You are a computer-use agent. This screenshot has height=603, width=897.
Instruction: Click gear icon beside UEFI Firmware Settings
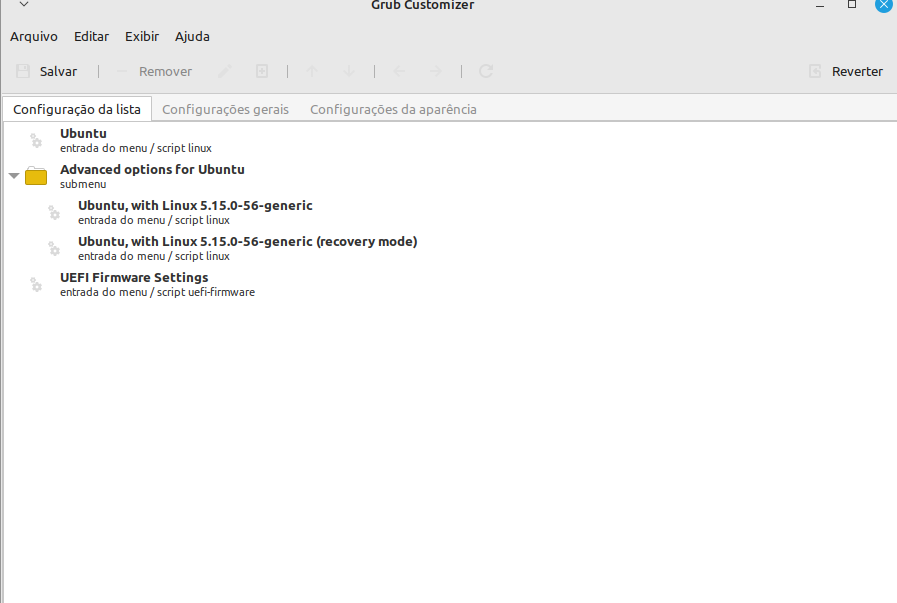[x=36, y=285]
